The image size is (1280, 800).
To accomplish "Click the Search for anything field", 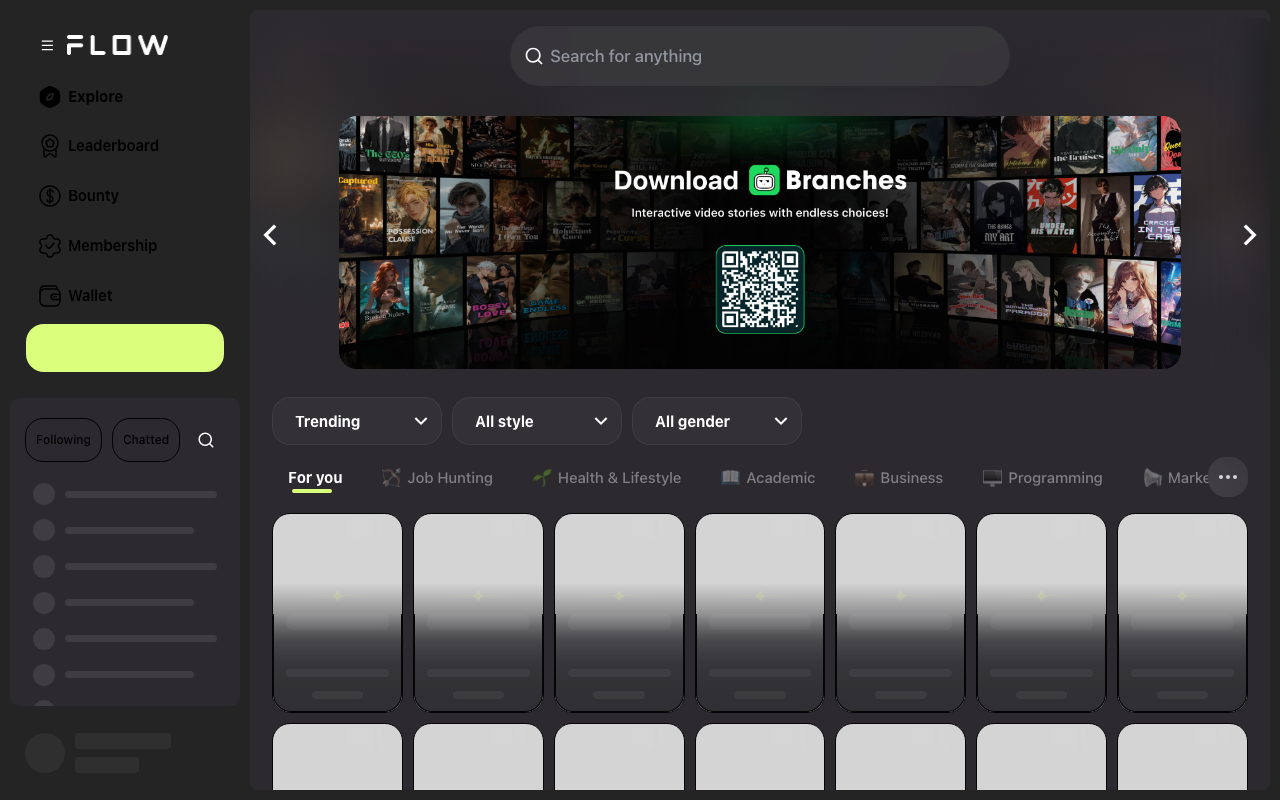I will (x=760, y=56).
